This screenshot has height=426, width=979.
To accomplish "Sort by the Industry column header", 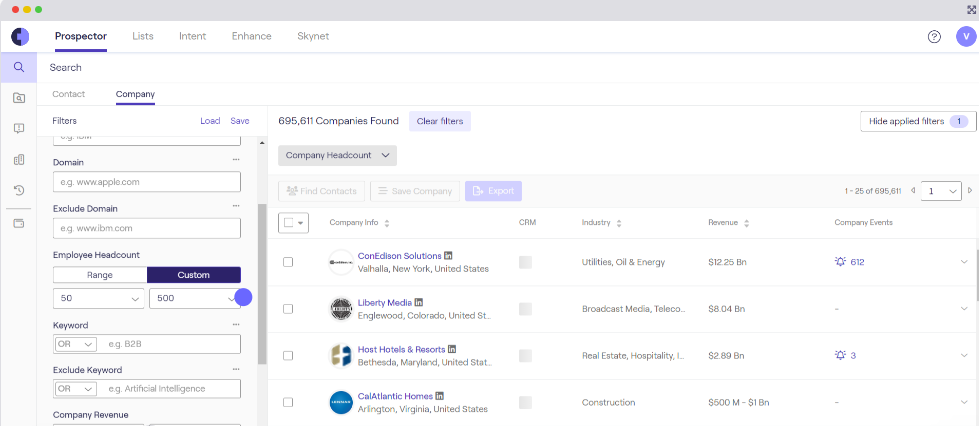I will click(x=601, y=222).
